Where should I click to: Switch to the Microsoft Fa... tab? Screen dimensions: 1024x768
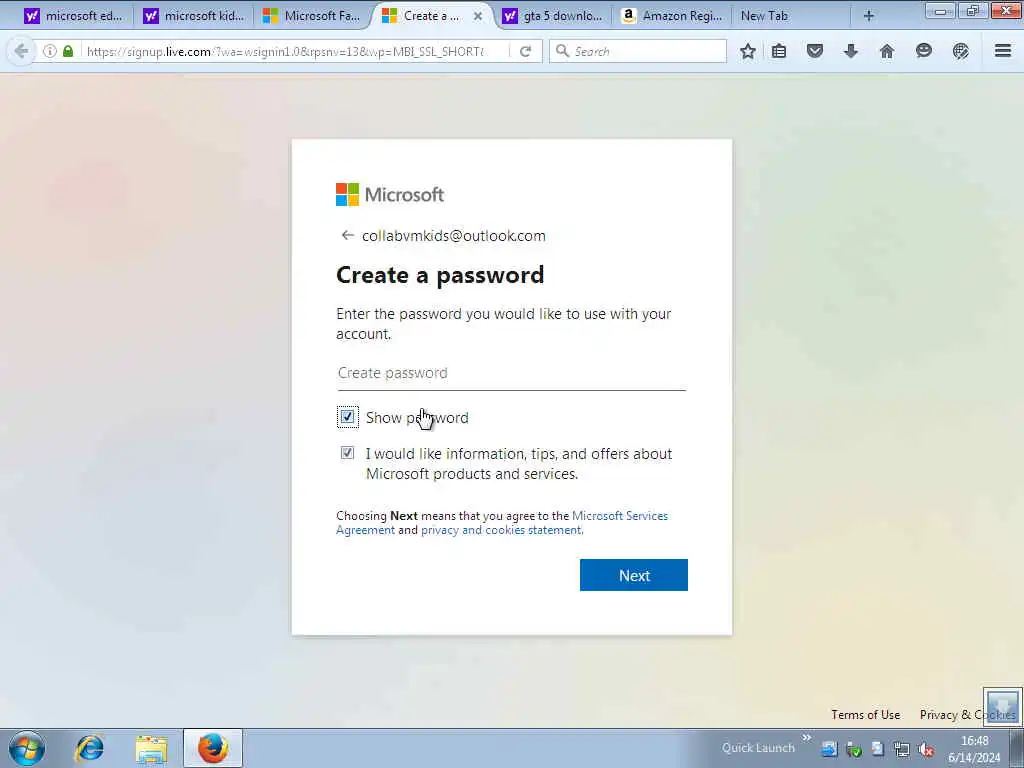pyautogui.click(x=312, y=16)
